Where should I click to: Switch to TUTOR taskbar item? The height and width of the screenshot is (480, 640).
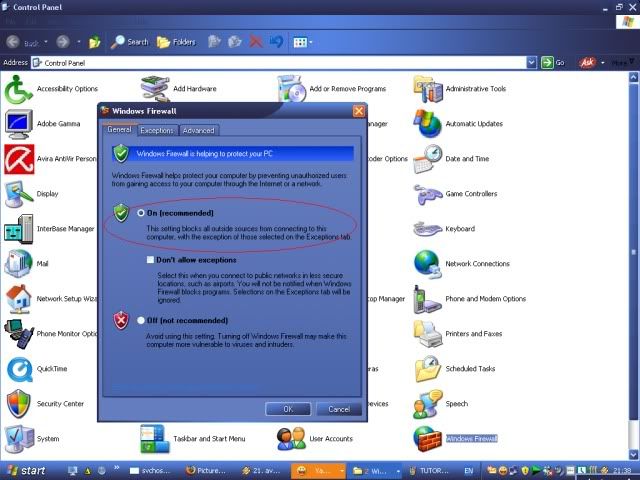point(429,471)
